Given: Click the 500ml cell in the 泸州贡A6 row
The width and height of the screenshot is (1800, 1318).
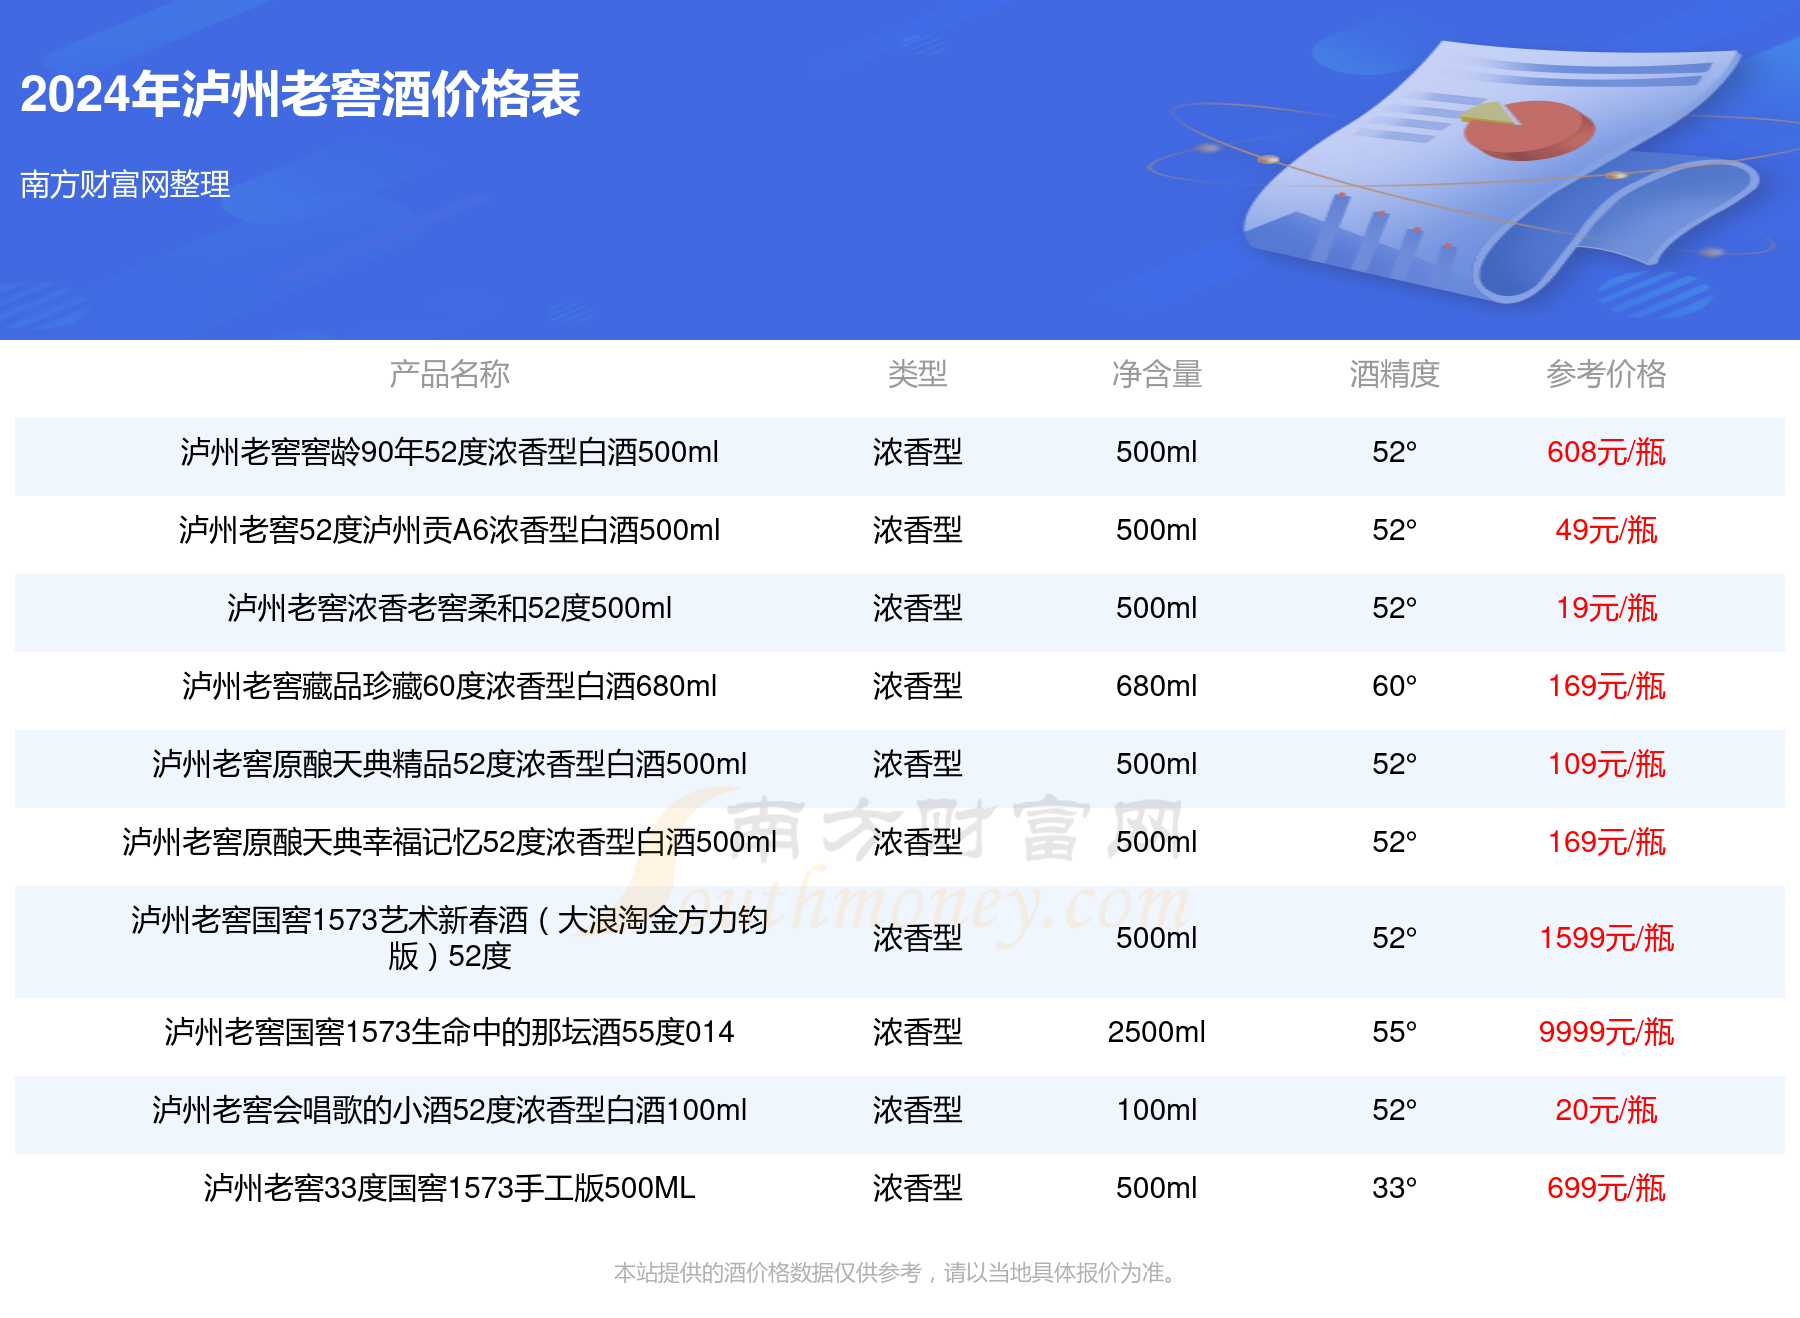Looking at the screenshot, I should tap(1157, 530).
